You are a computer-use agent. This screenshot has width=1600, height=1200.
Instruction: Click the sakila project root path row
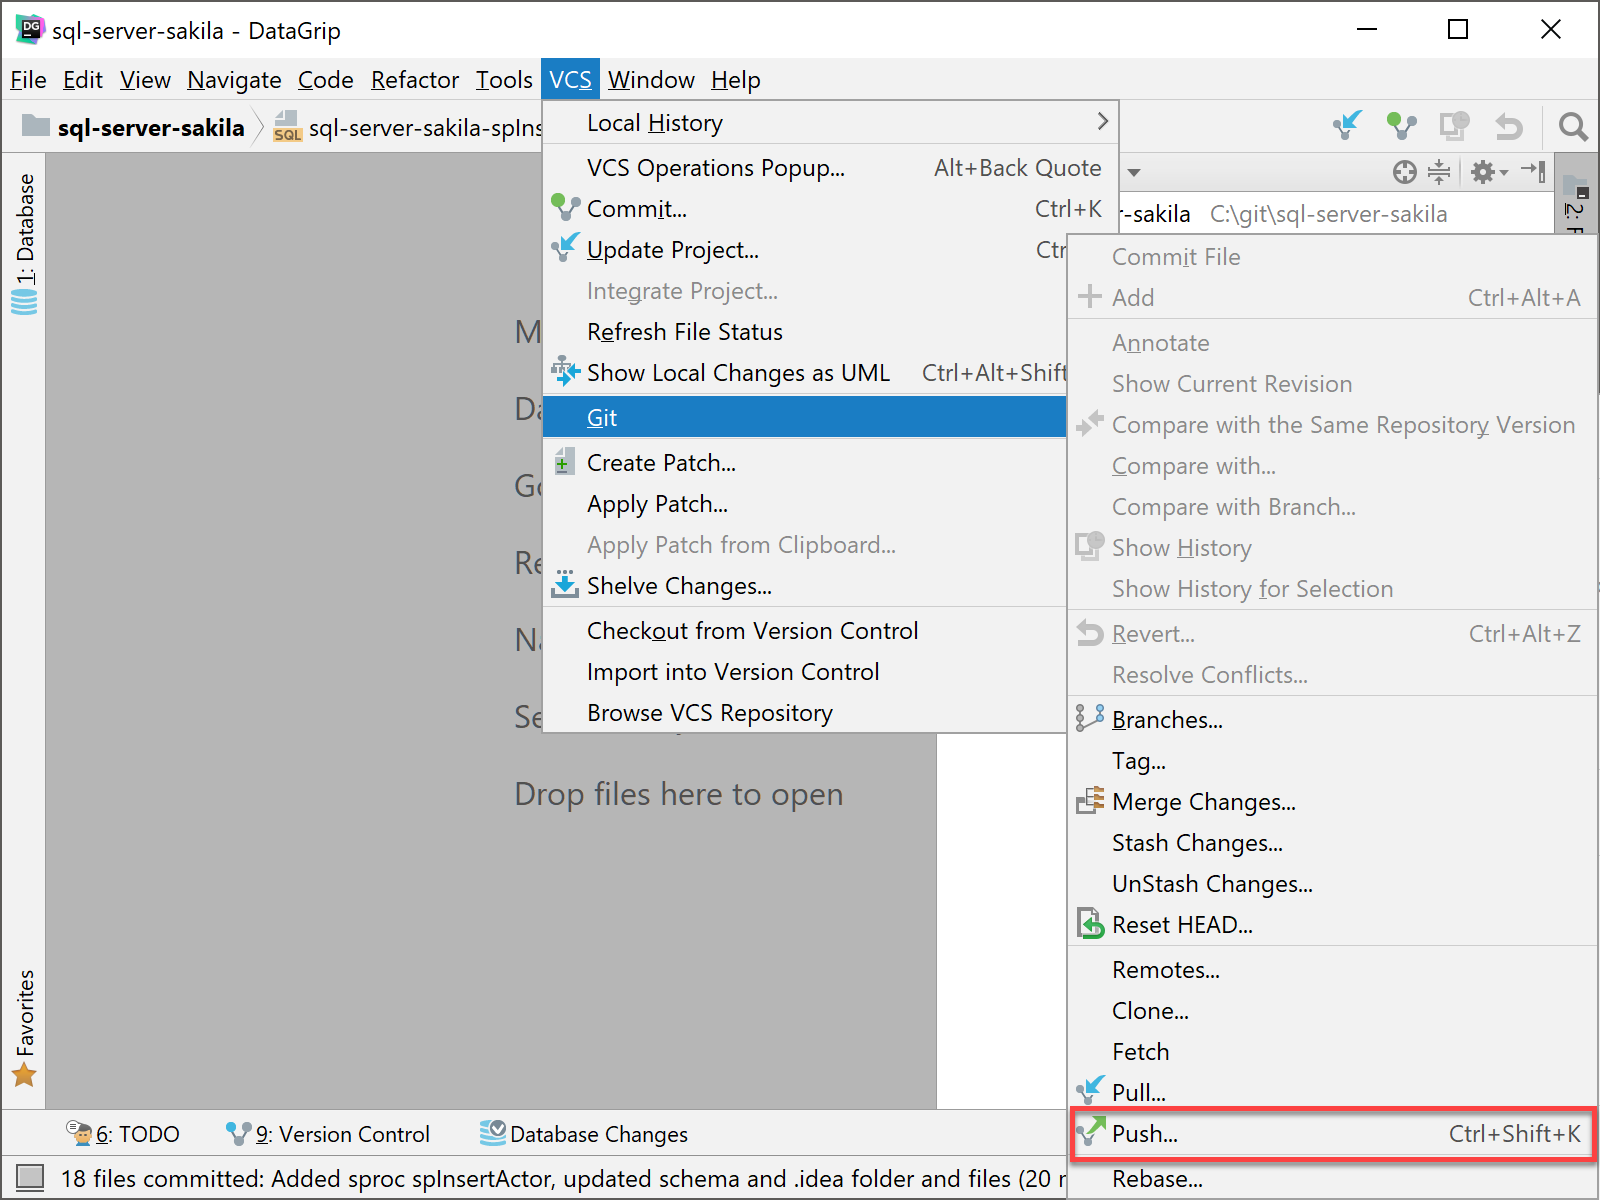tap(1335, 214)
